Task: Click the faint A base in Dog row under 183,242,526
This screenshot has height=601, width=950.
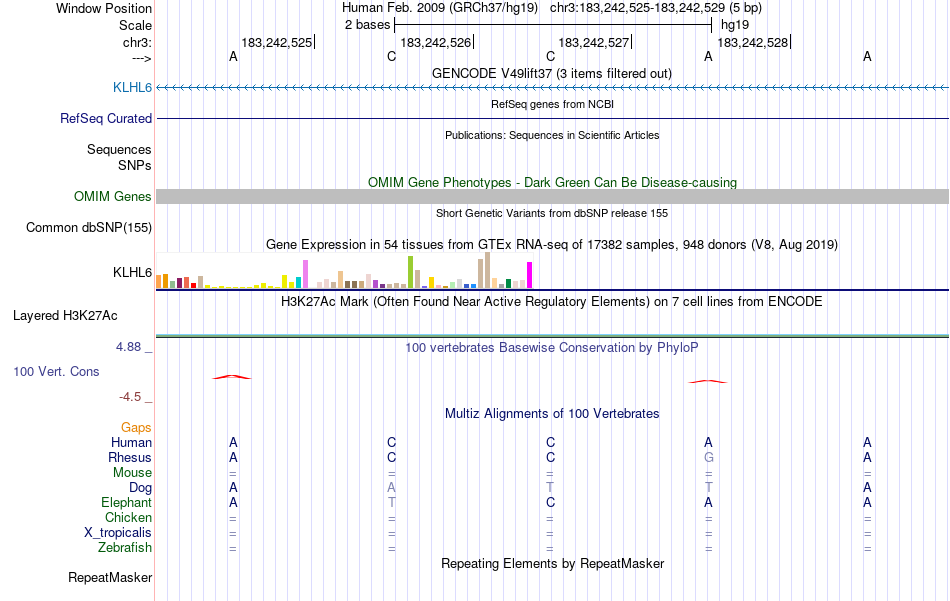Action: [x=391, y=488]
